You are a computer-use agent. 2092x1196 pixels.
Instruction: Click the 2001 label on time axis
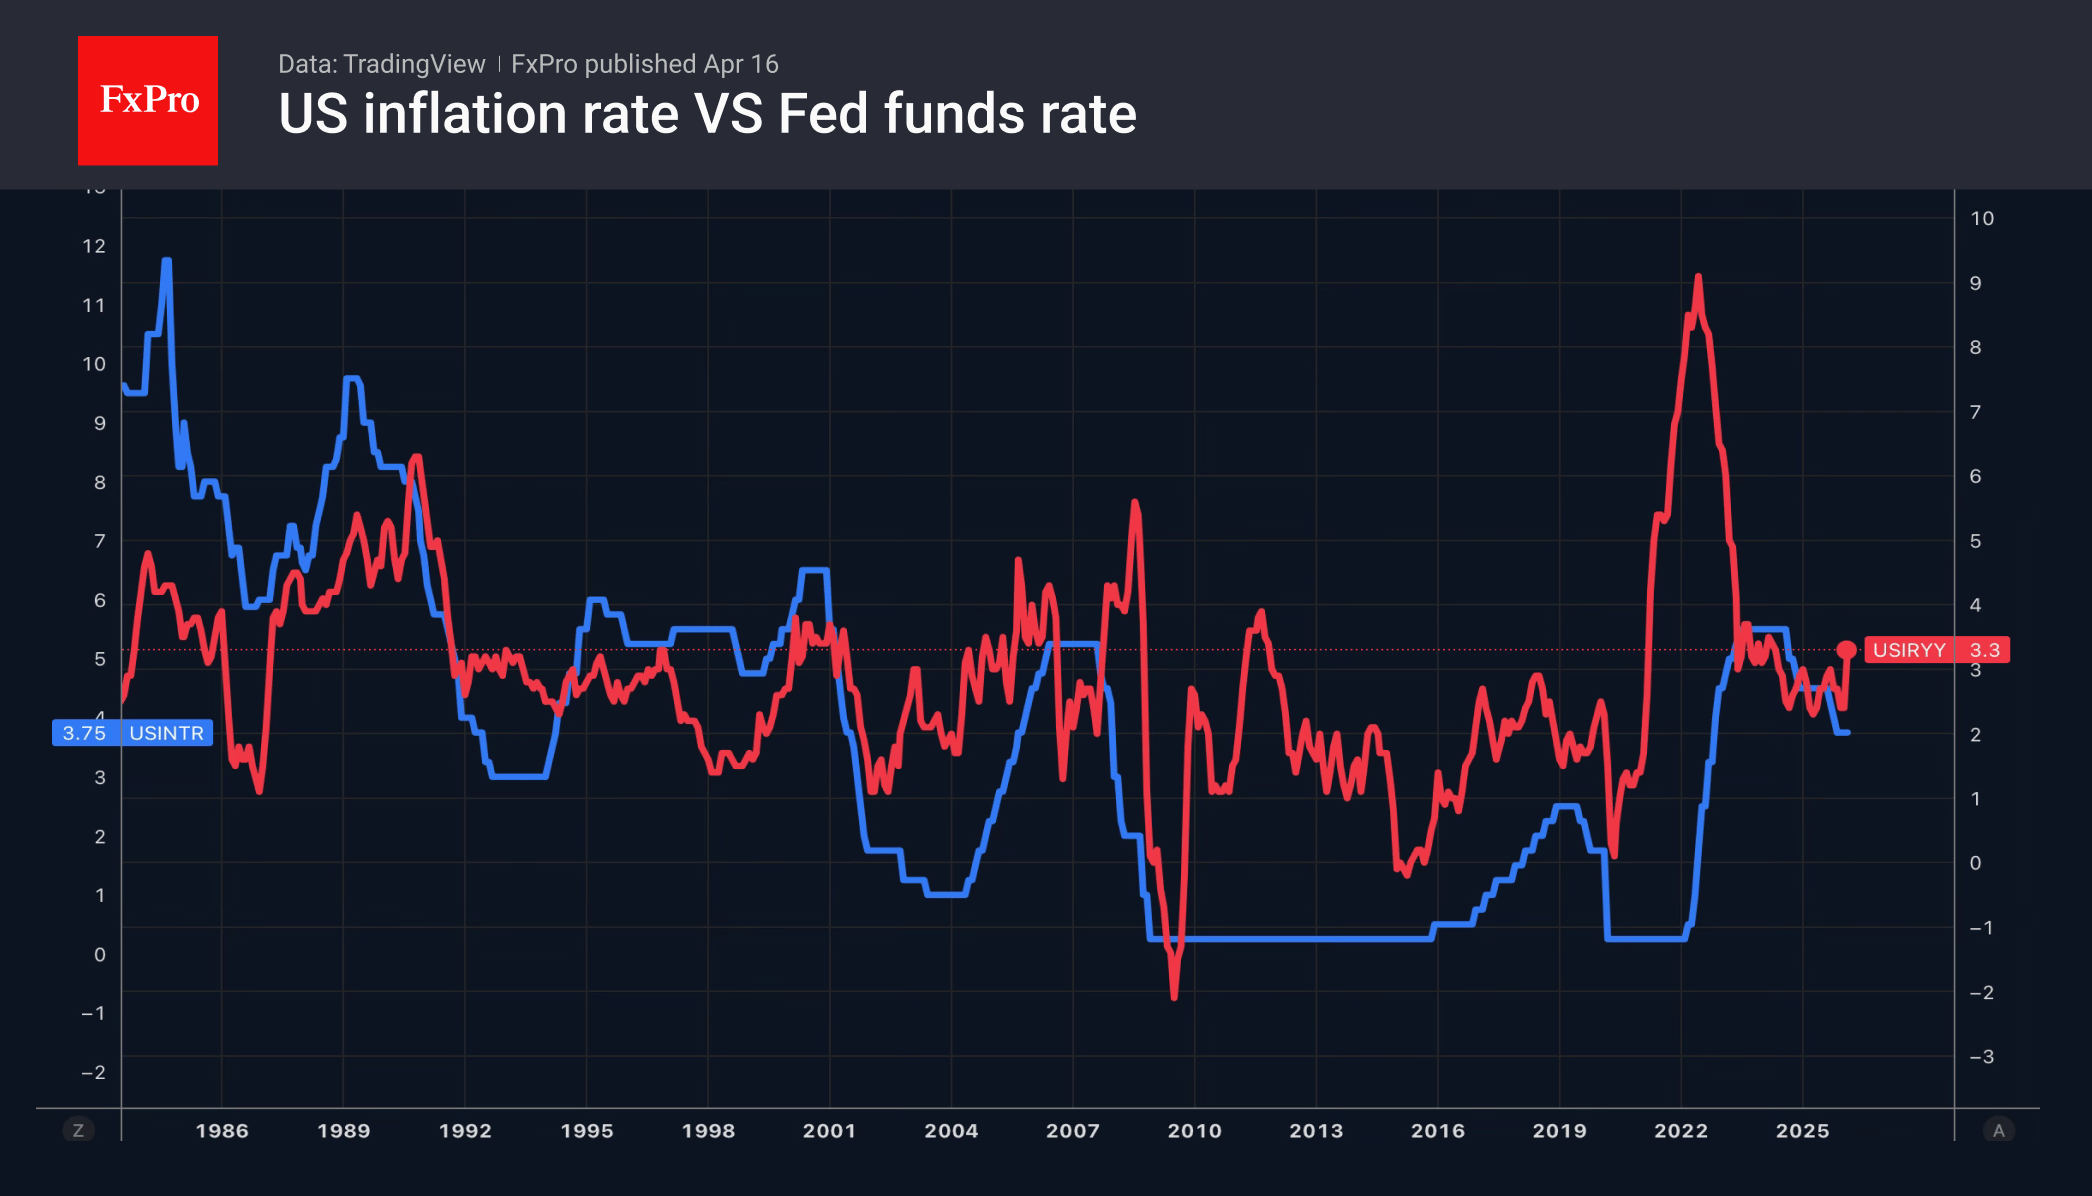click(829, 1130)
